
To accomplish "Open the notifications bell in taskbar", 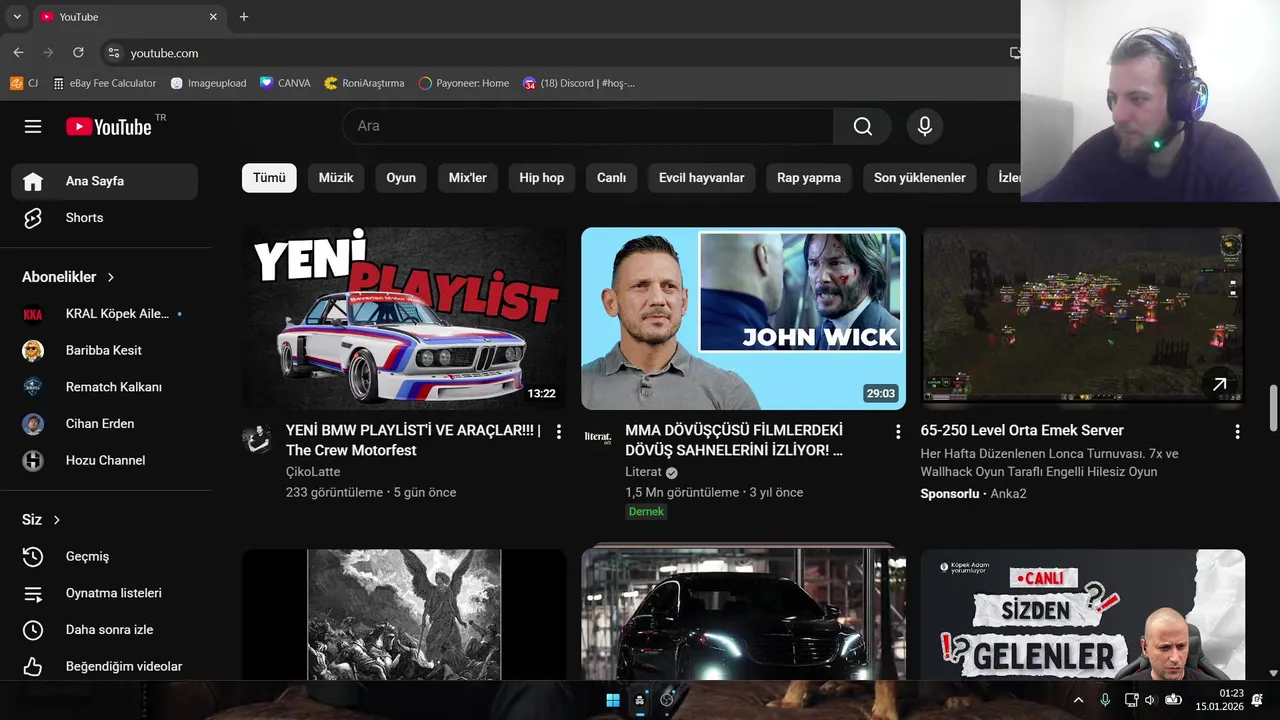I will click(1257, 700).
